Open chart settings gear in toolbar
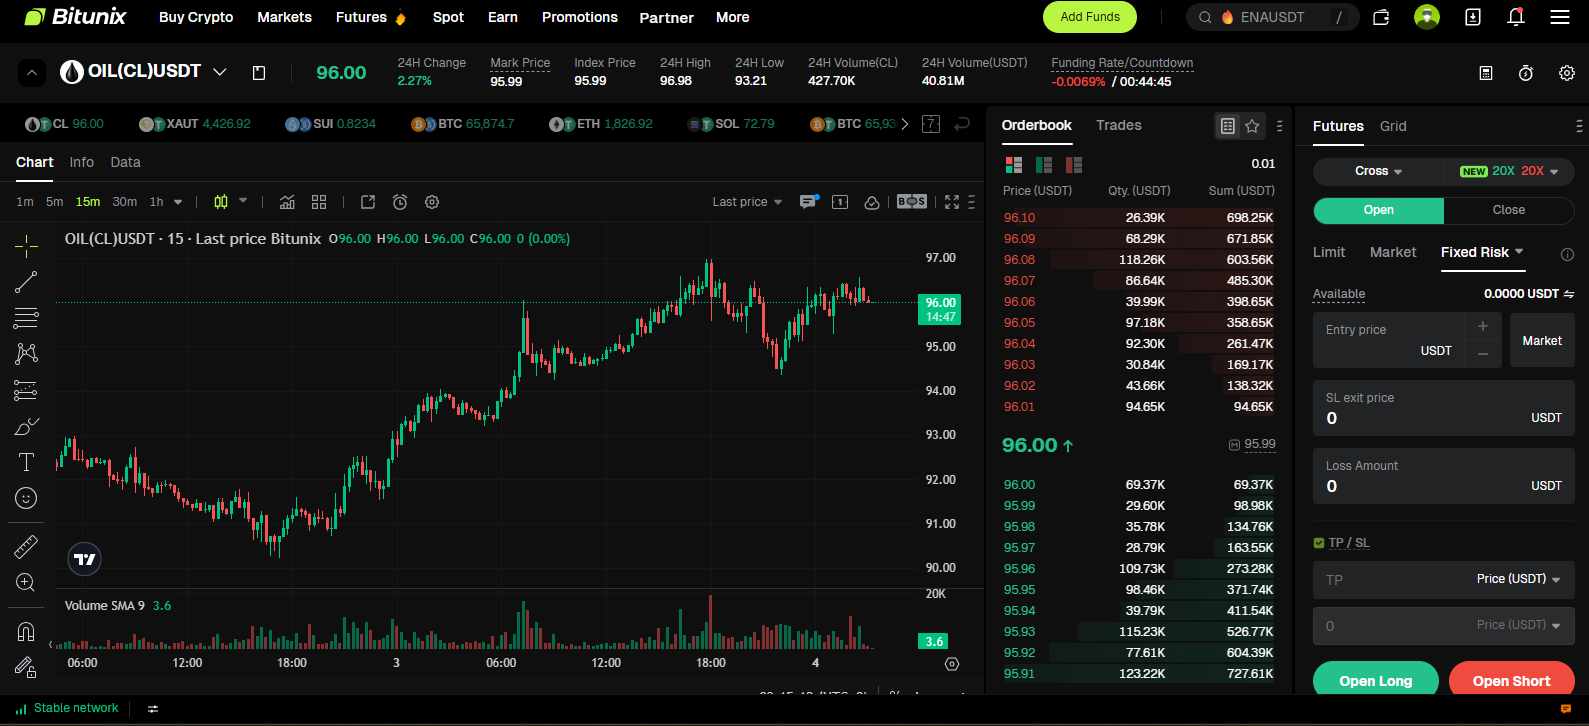 [432, 202]
